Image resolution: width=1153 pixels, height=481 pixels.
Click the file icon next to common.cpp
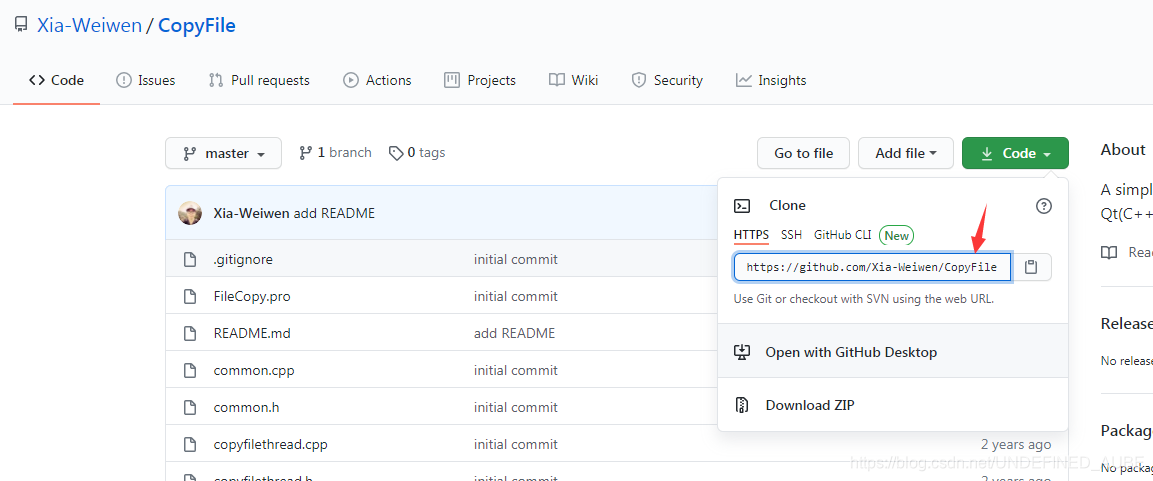(x=190, y=370)
